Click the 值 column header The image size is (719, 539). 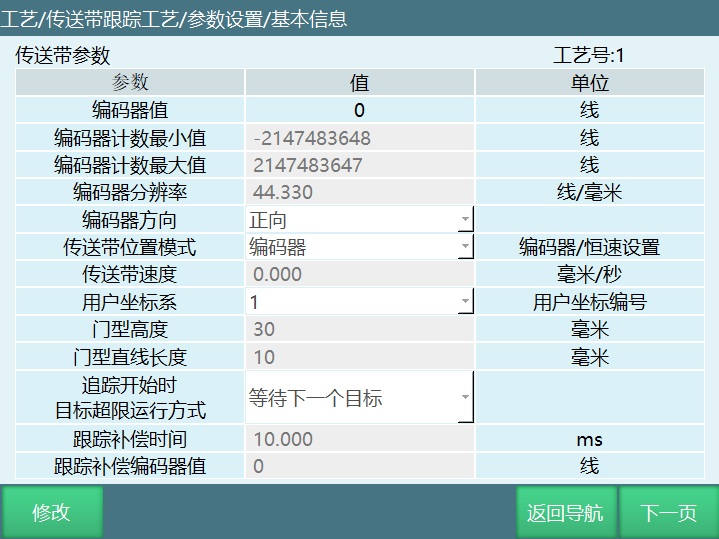pyautogui.click(x=359, y=83)
